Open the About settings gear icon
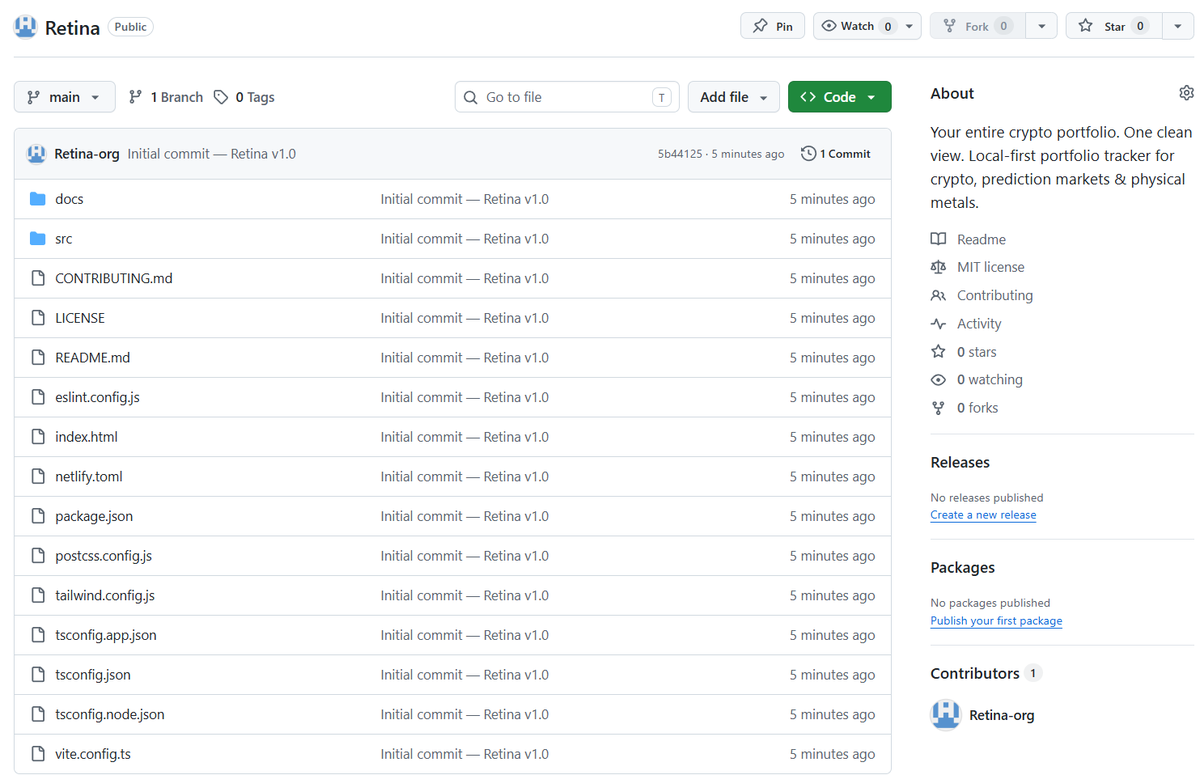Image resolution: width=1200 pixels, height=775 pixels. pos(1186,93)
